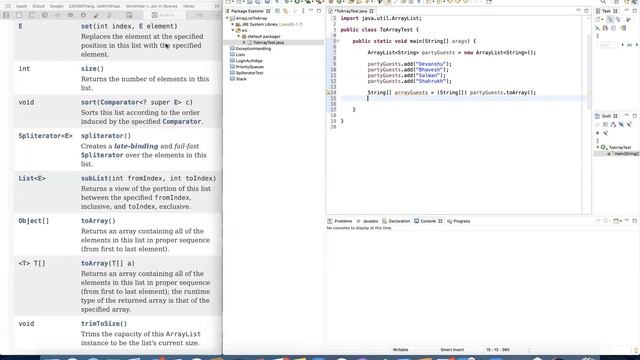Expand the ToArrayTest.java file node
Screen dimensions: 640x360
coord(244,42)
